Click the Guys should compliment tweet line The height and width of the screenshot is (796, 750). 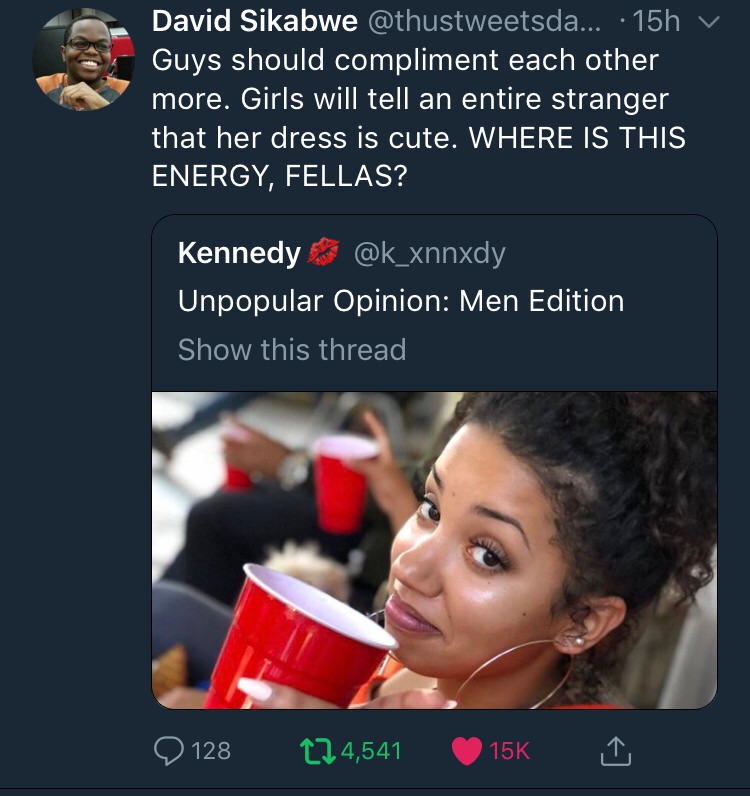tap(405, 60)
